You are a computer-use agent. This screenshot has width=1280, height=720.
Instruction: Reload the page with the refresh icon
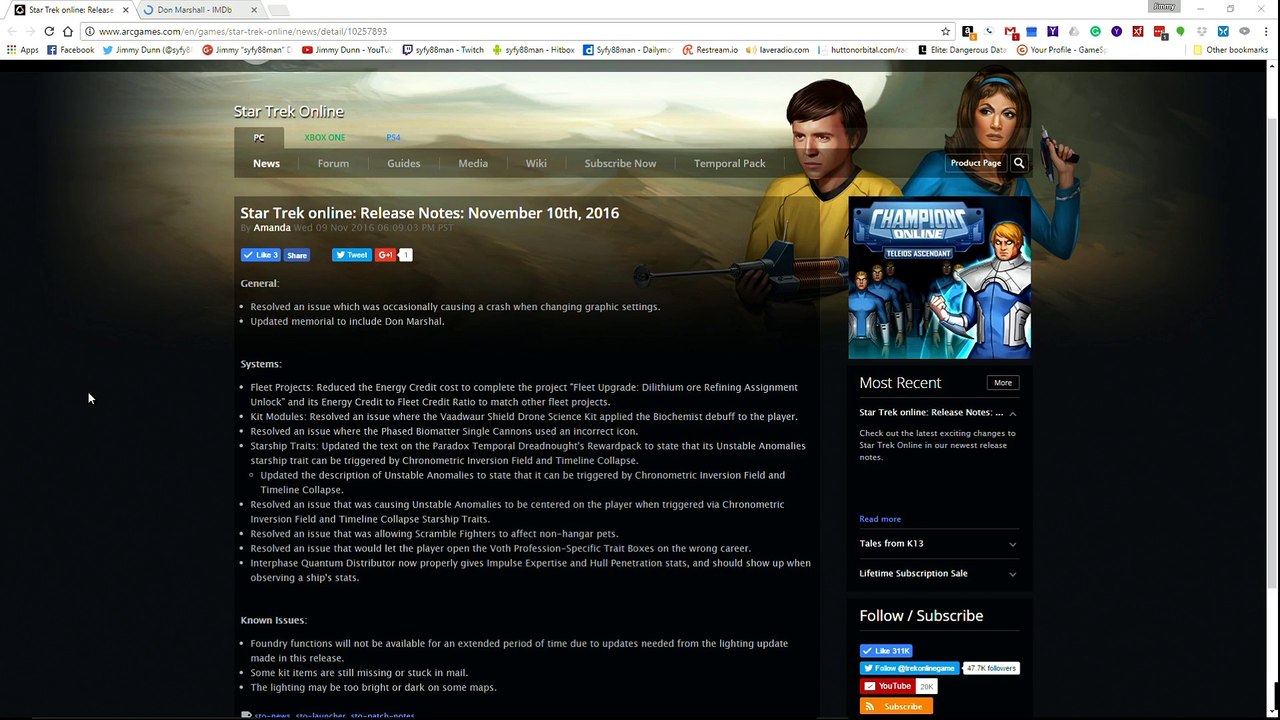point(49,31)
